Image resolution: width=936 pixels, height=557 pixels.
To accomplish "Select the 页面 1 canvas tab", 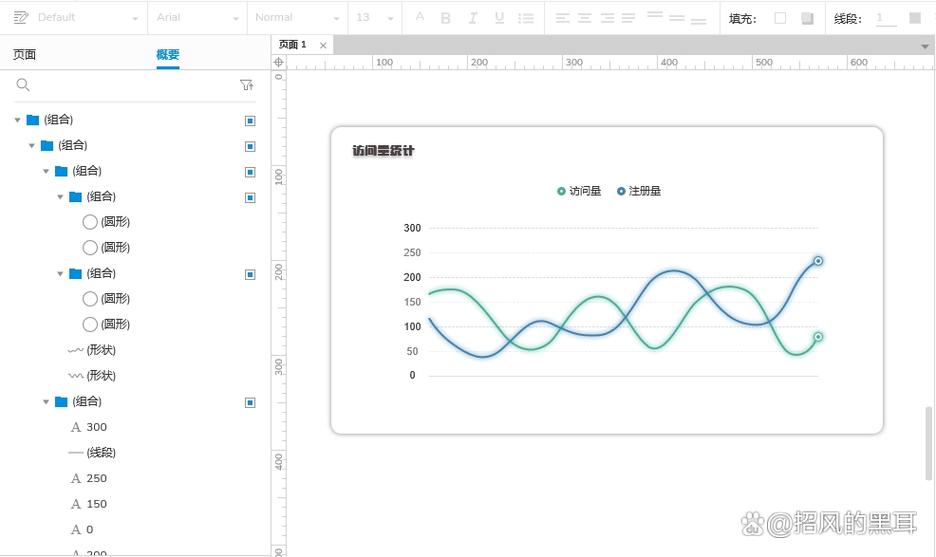I will [x=293, y=45].
